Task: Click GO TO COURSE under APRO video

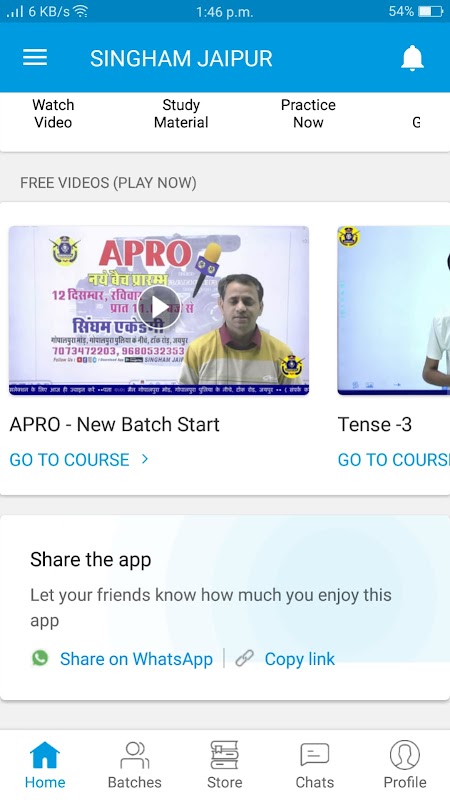Action: [69, 460]
